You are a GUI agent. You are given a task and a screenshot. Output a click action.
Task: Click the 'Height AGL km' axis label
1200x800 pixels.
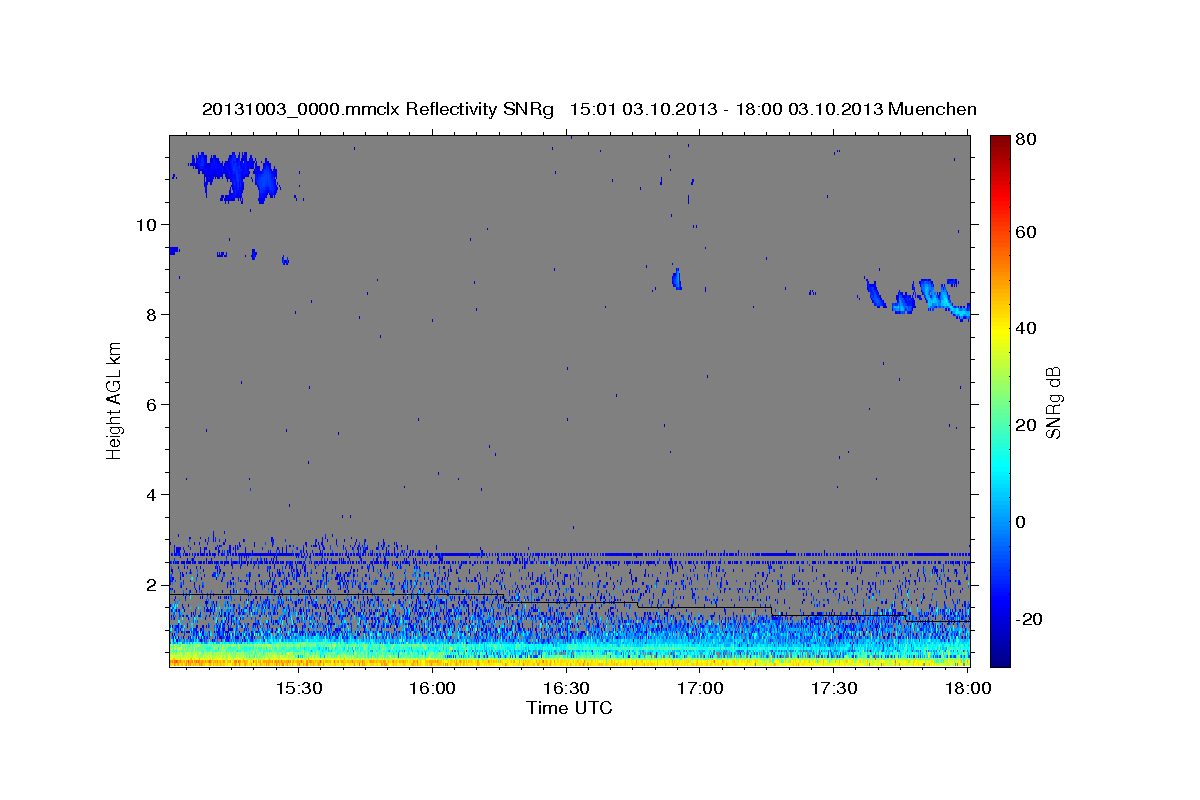pyautogui.click(x=115, y=400)
